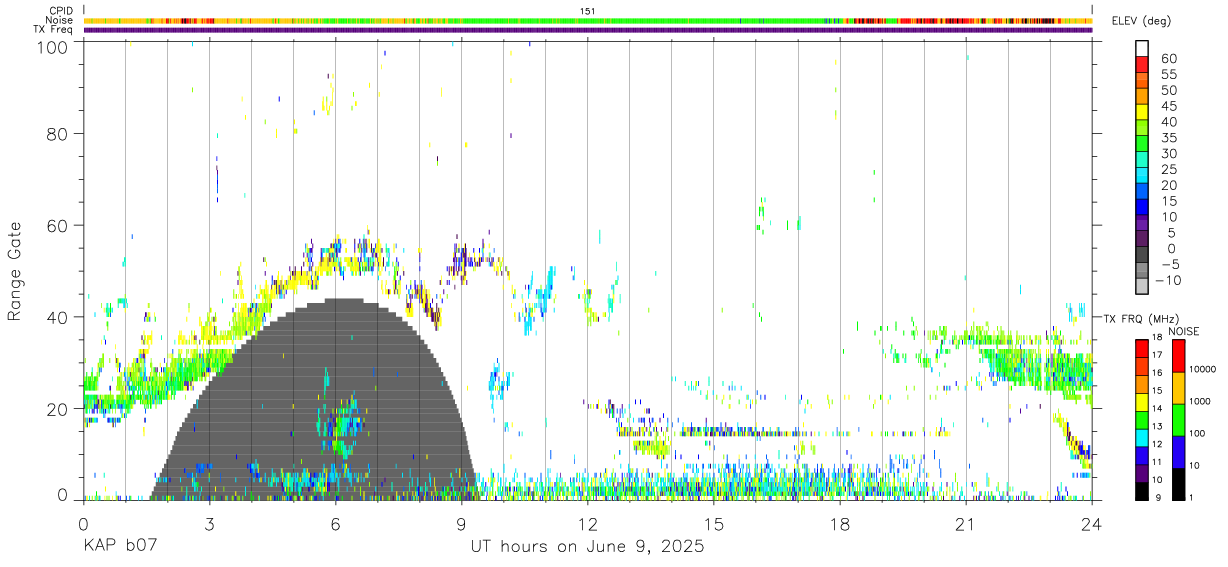
Task: Click x-axis hour label 12
Action: [x=587, y=524]
